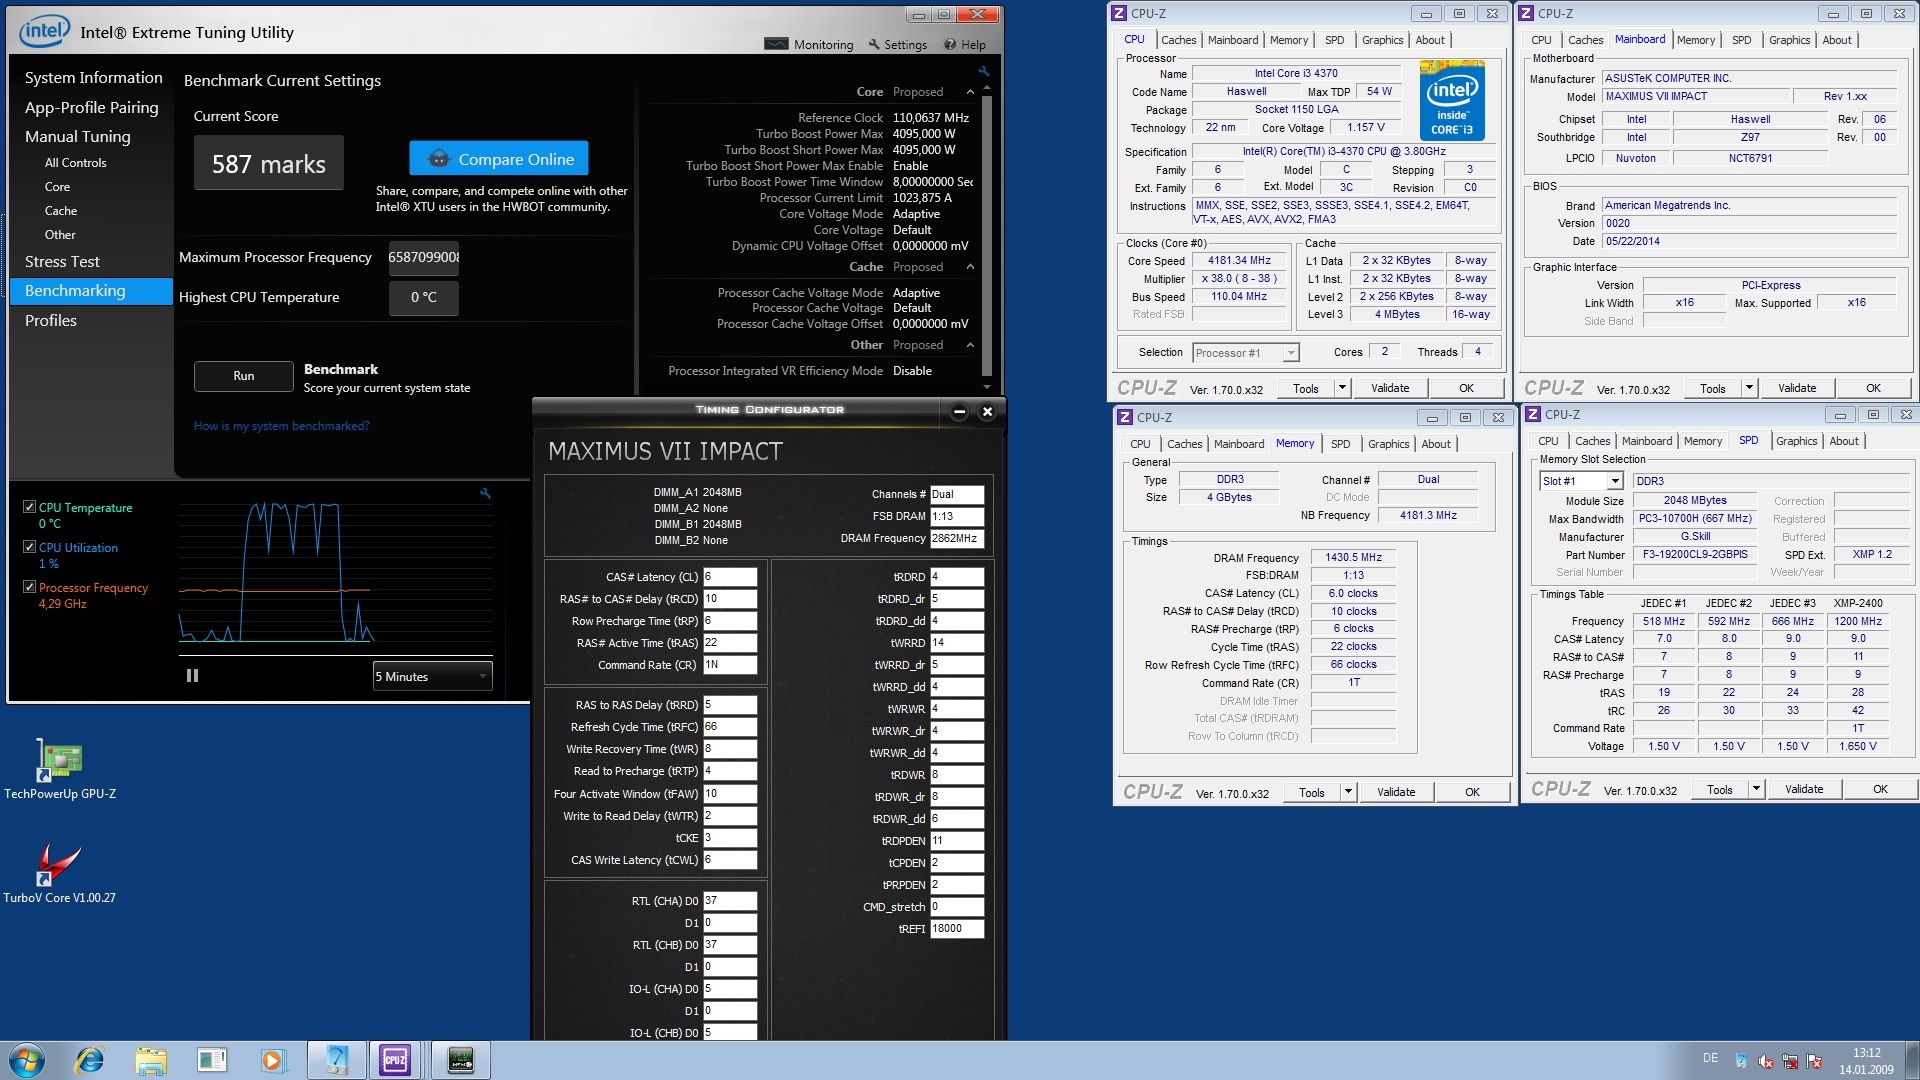The height and width of the screenshot is (1080, 1920).
Task: Pause the XTU monitoring graph
Action: coord(192,676)
